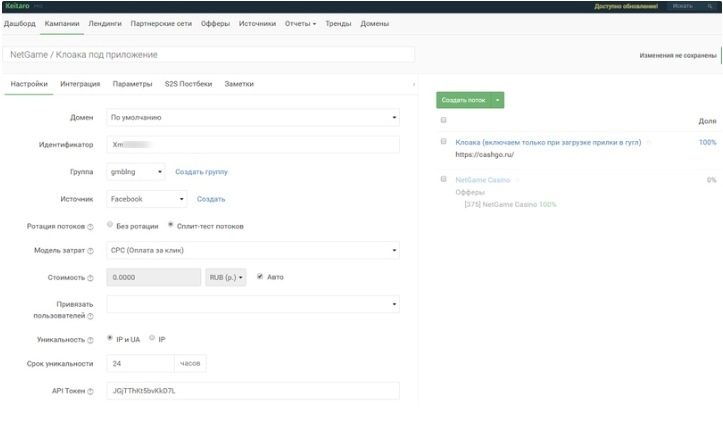Click the Доступно обновление notice
Image resolution: width=723 pixels, height=424 pixels.
pyautogui.click(x=626, y=6)
